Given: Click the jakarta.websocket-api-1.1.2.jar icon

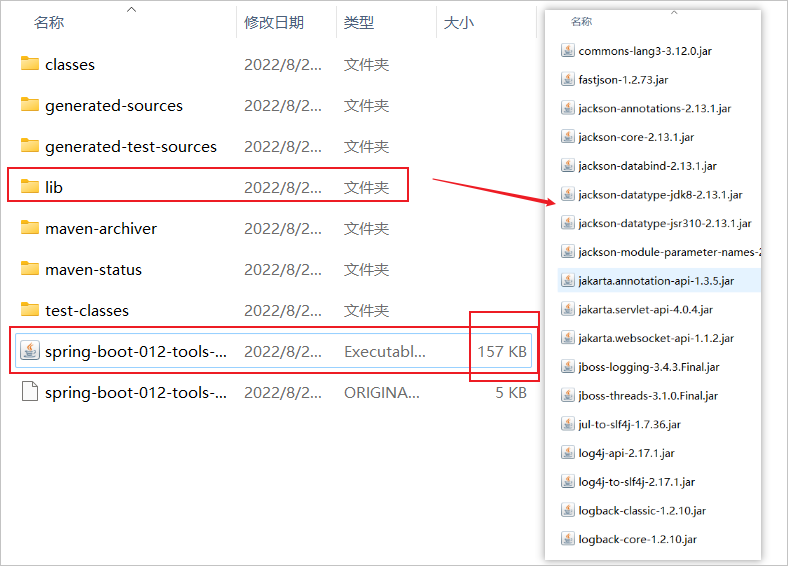Looking at the screenshot, I should (x=567, y=337).
